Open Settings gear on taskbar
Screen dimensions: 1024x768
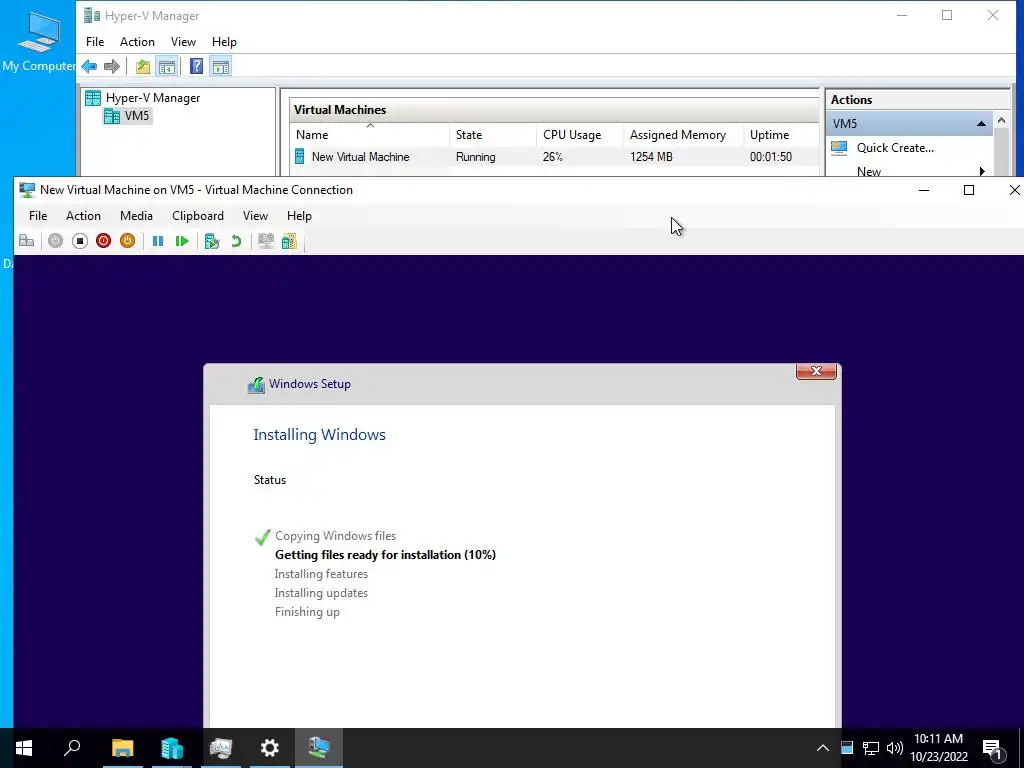coord(270,748)
